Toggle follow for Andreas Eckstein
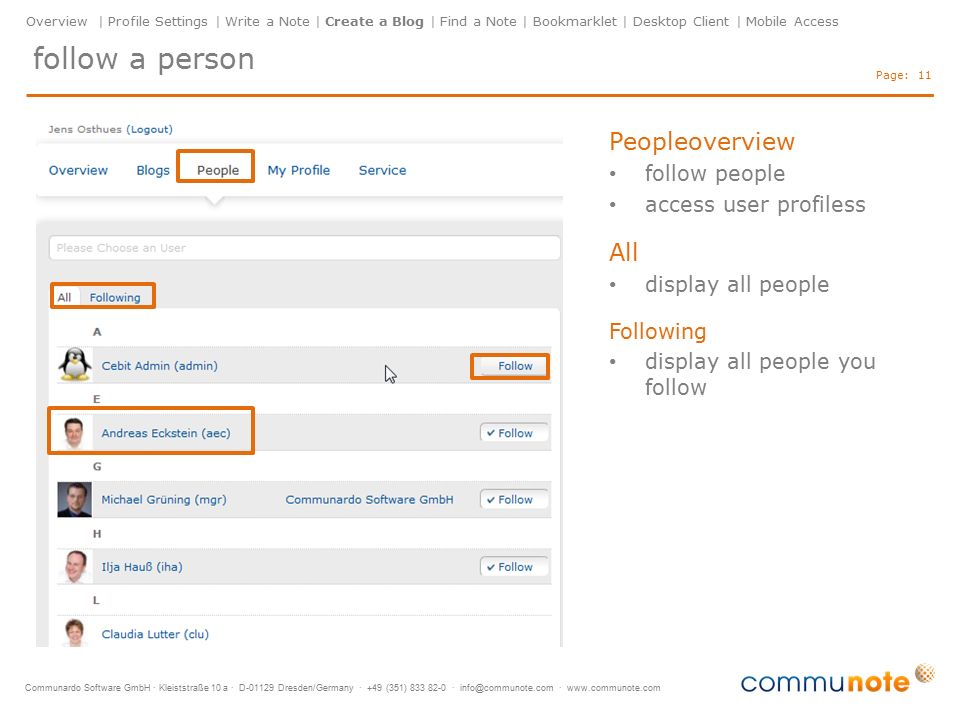 pos(513,433)
